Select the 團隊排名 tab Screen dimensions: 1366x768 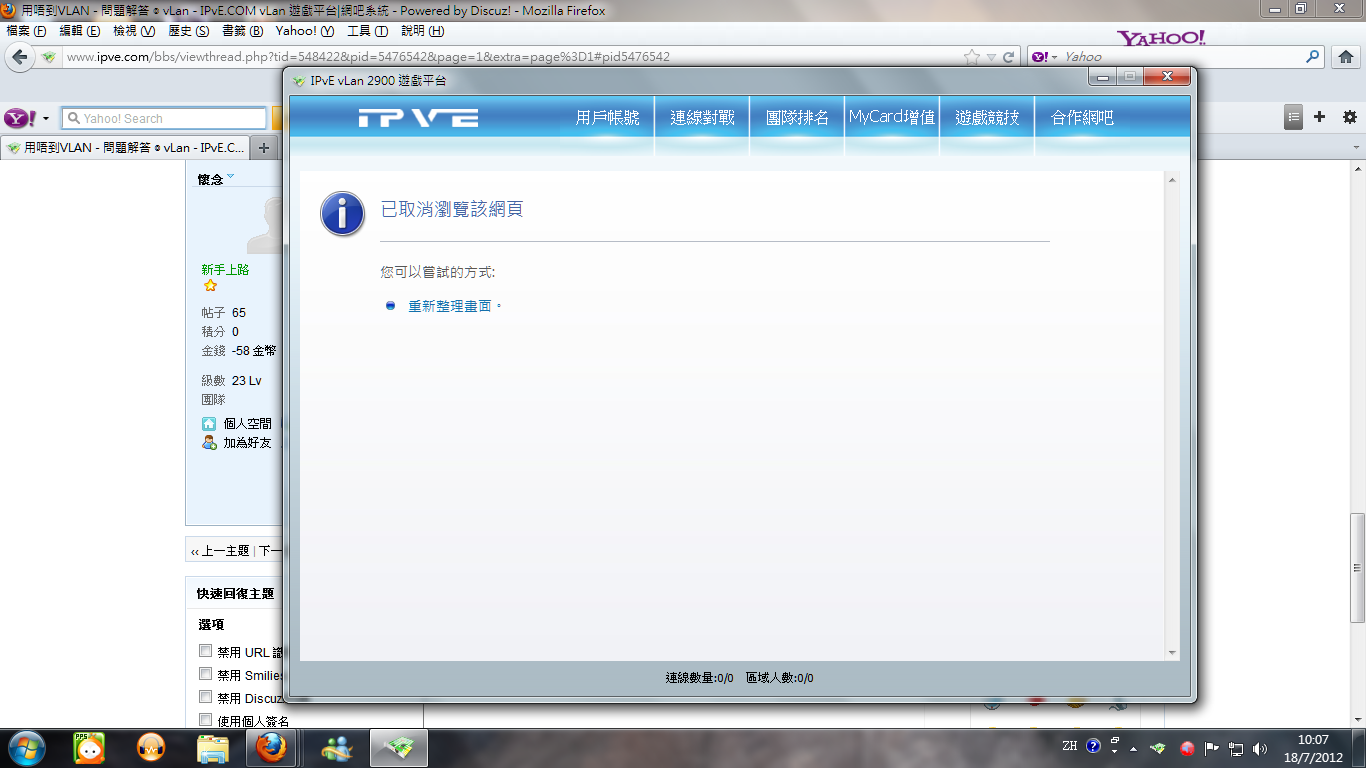(797, 118)
